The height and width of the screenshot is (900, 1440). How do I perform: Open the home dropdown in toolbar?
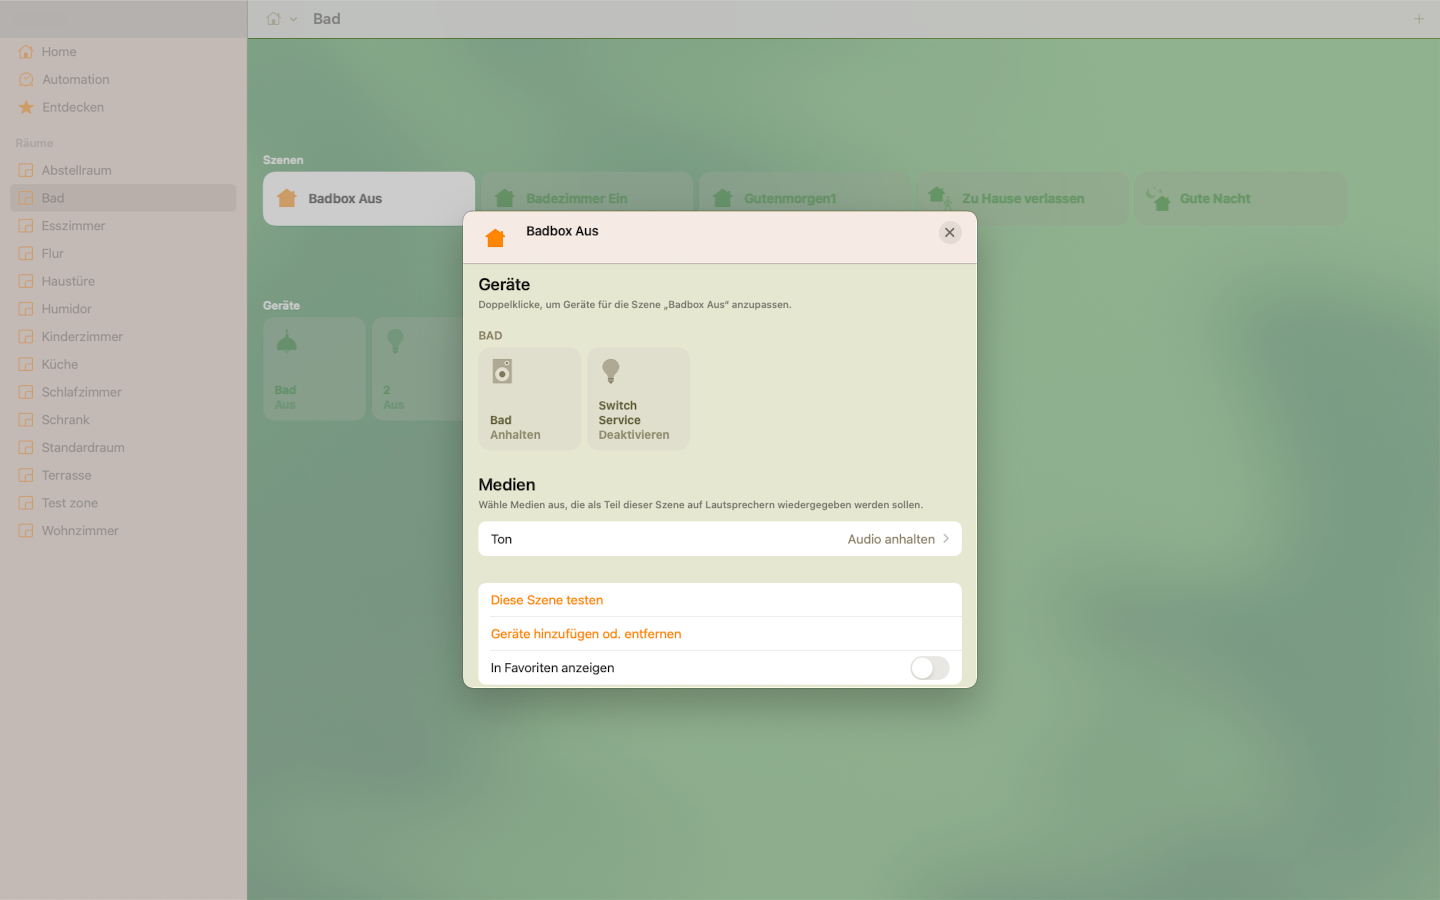(281, 19)
